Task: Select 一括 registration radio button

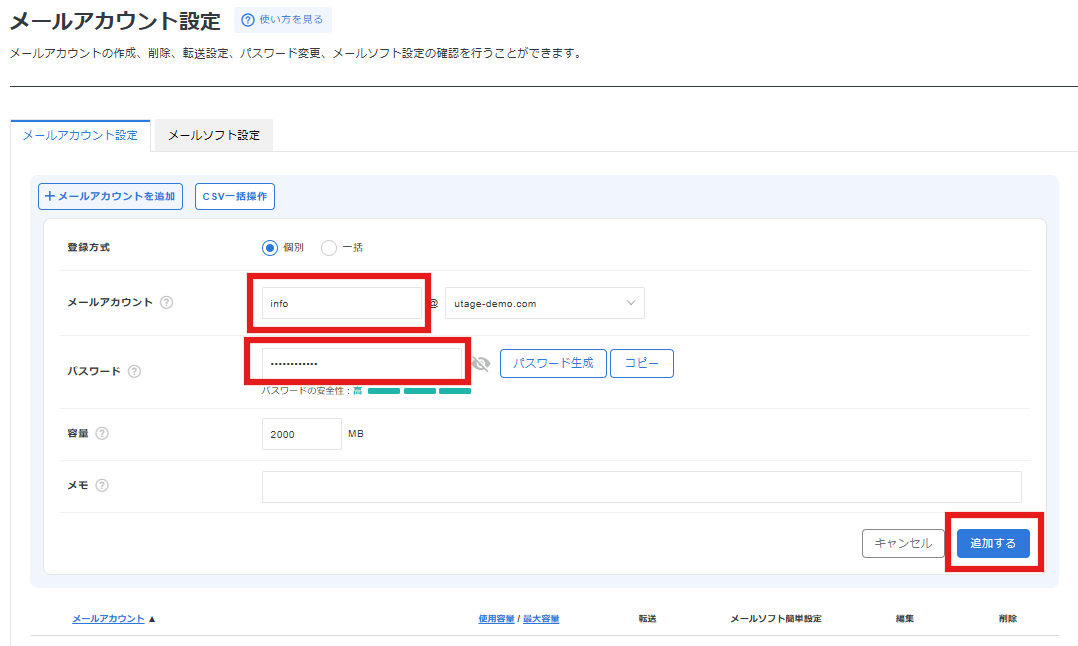Action: point(329,247)
